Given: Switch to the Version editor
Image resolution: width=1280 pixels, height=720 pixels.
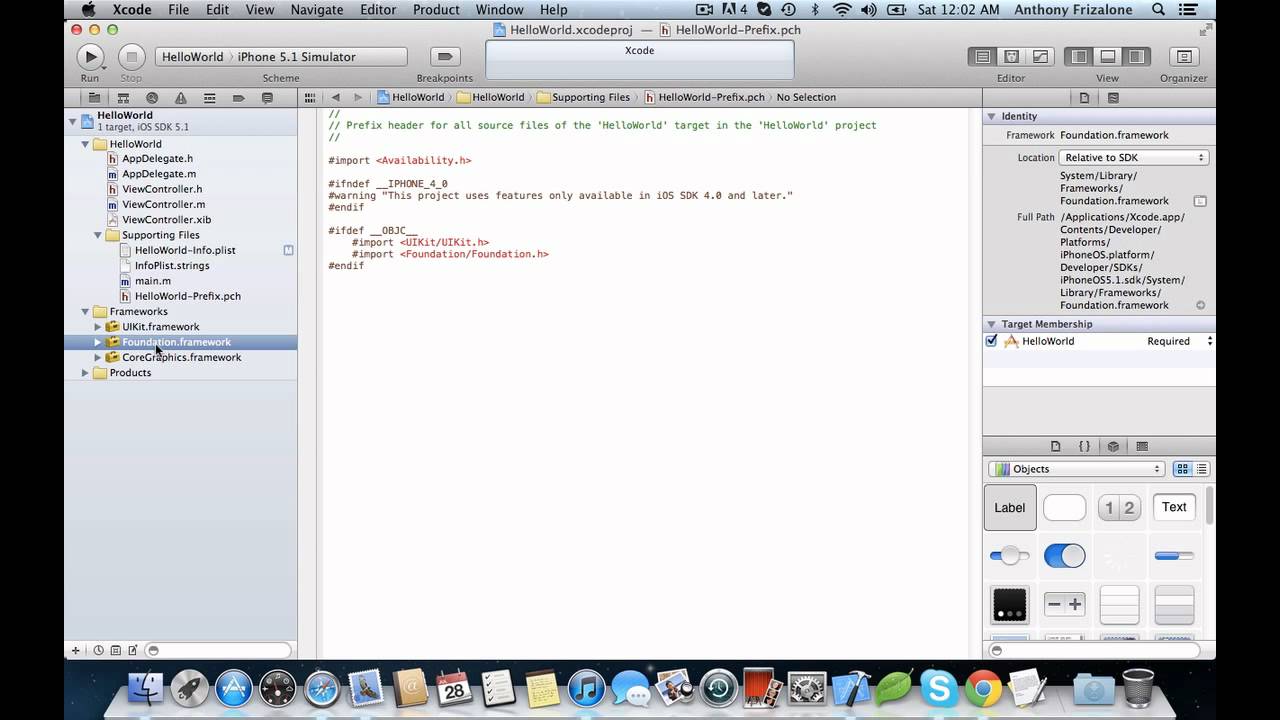Looking at the screenshot, I should pos(1040,57).
